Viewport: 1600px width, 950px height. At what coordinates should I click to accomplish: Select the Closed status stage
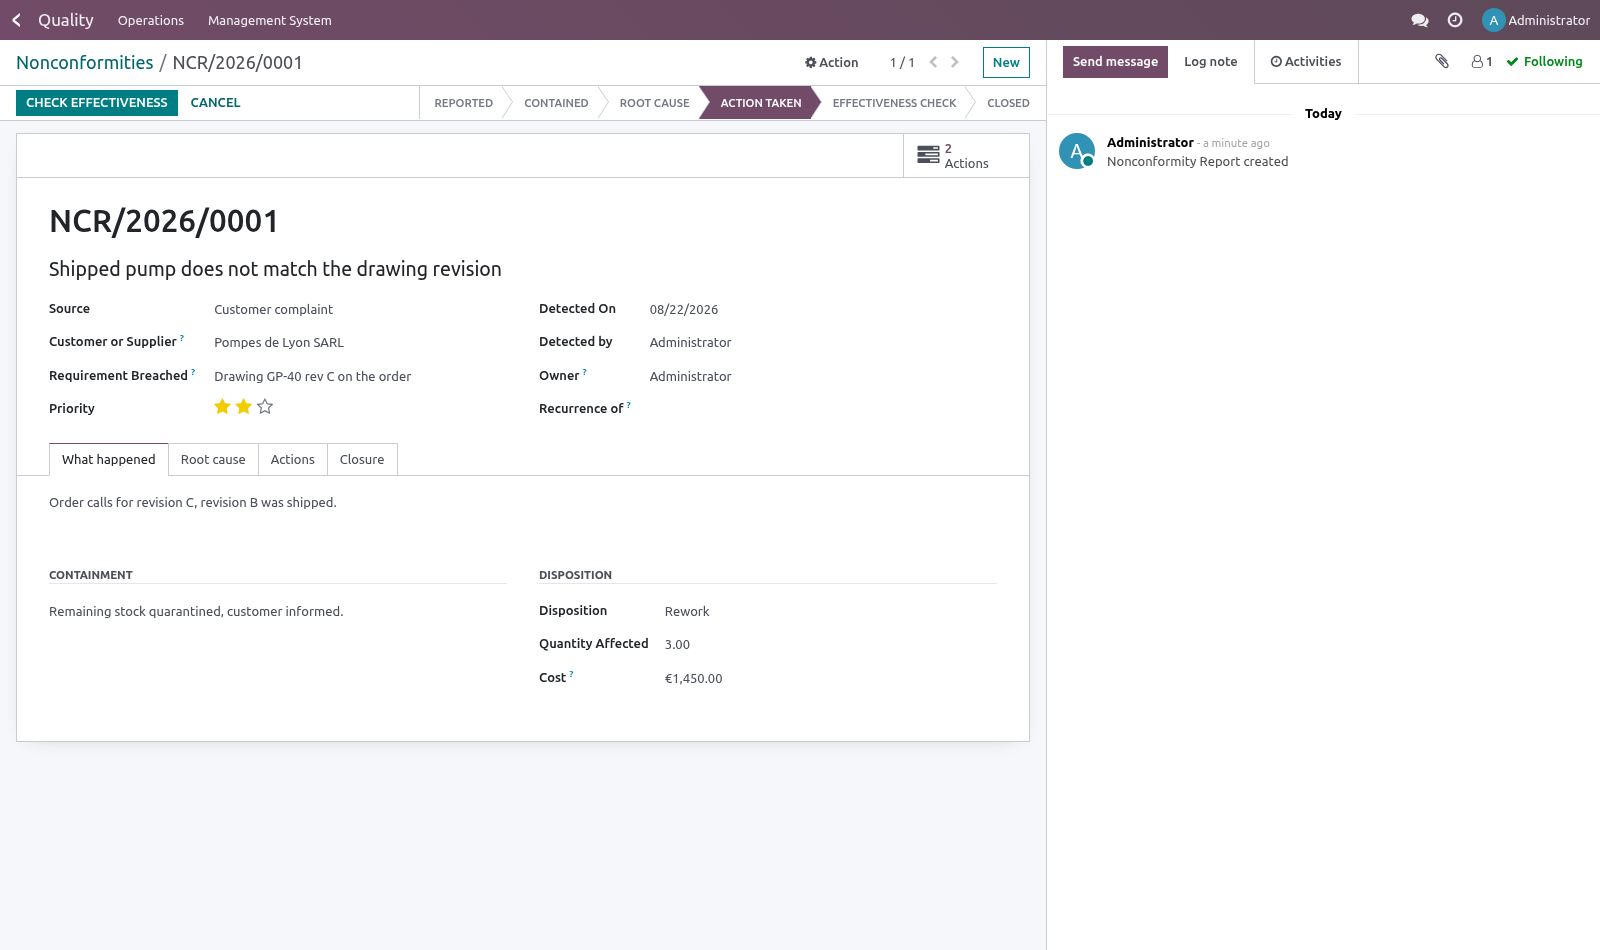[x=1008, y=103]
